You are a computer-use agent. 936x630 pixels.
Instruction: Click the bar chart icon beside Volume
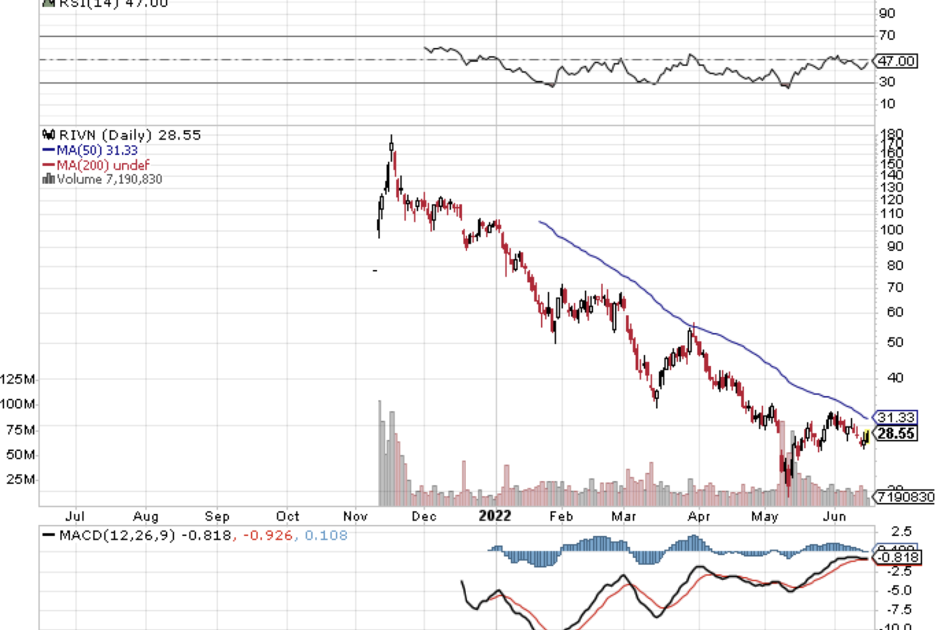pos(46,179)
